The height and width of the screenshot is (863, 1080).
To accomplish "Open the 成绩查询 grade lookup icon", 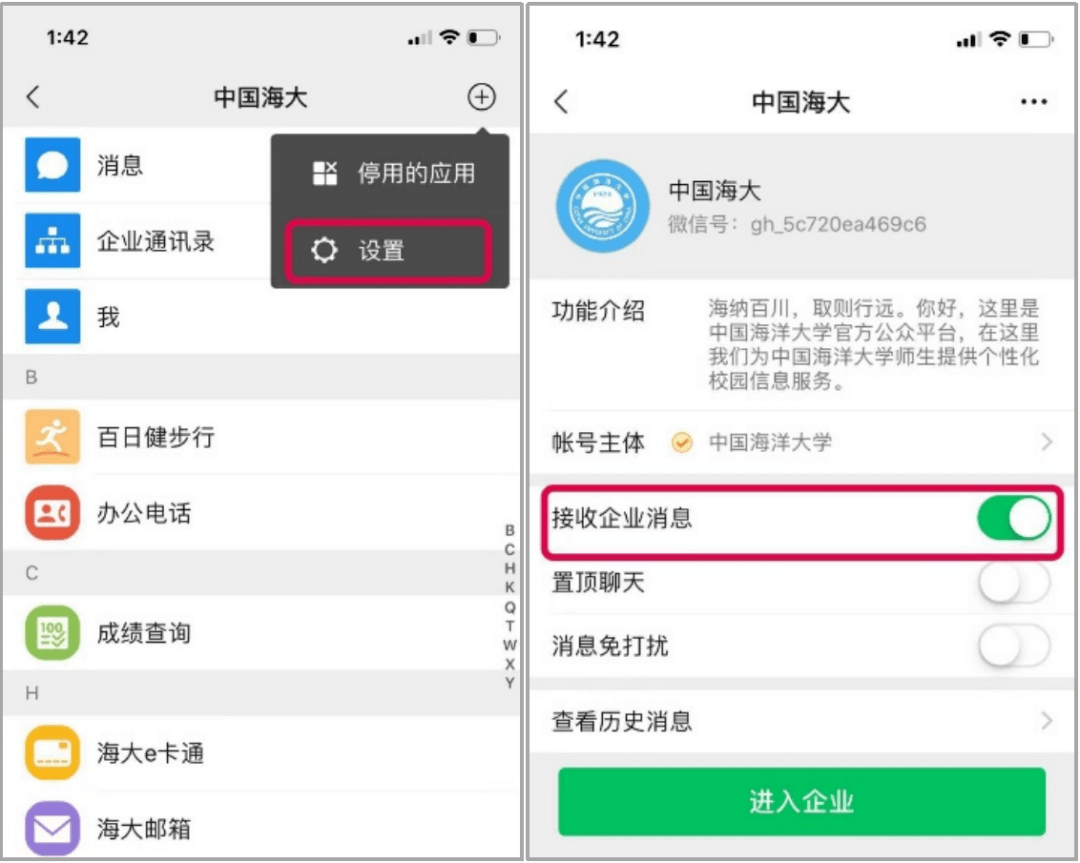I will (52, 632).
